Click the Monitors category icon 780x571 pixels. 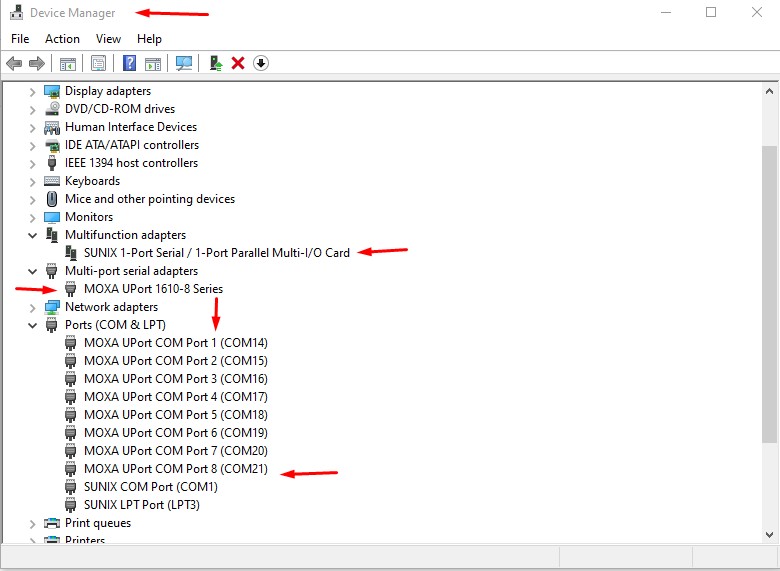coord(52,217)
